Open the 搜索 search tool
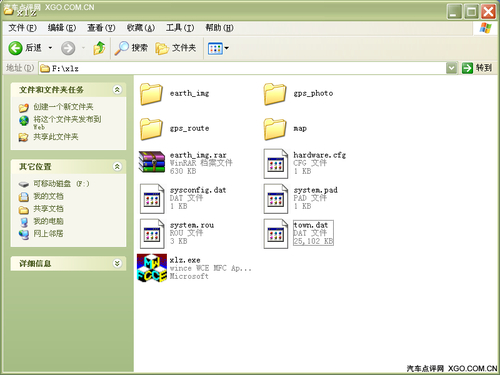 coord(131,48)
